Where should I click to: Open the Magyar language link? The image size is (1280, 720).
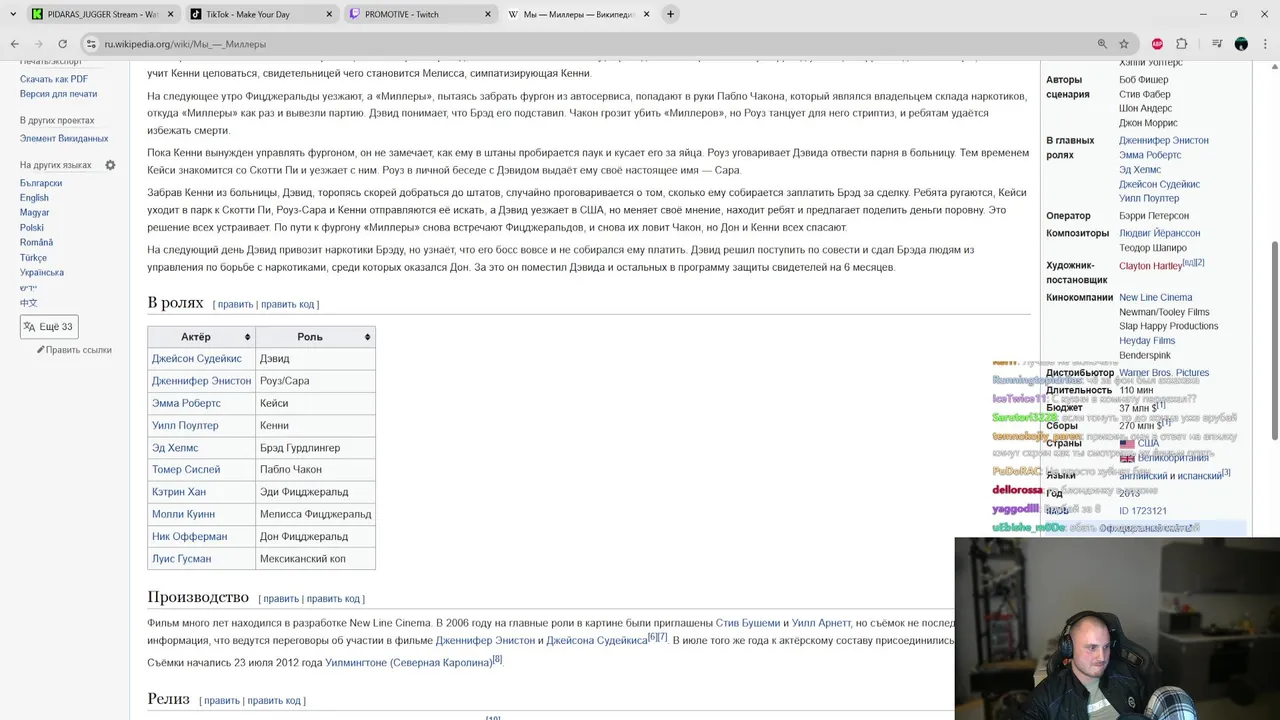coord(34,213)
